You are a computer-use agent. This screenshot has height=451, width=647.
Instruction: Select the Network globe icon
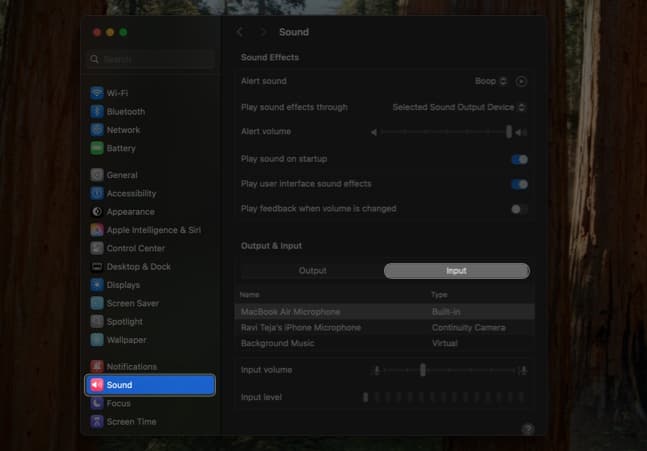pos(97,130)
